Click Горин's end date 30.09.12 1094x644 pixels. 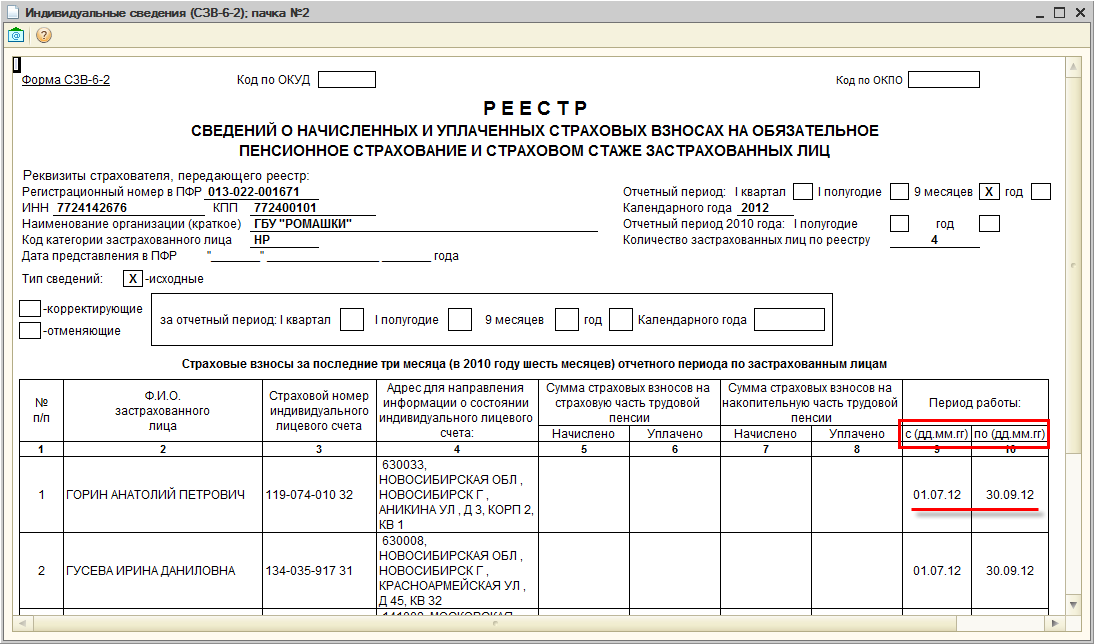(x=1010, y=495)
